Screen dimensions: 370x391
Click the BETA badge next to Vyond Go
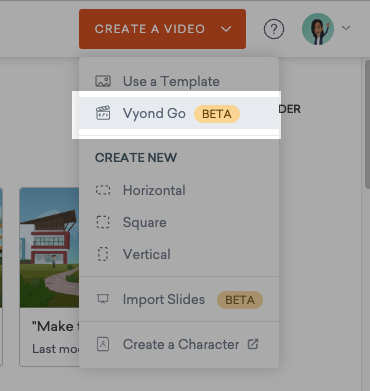coord(217,114)
